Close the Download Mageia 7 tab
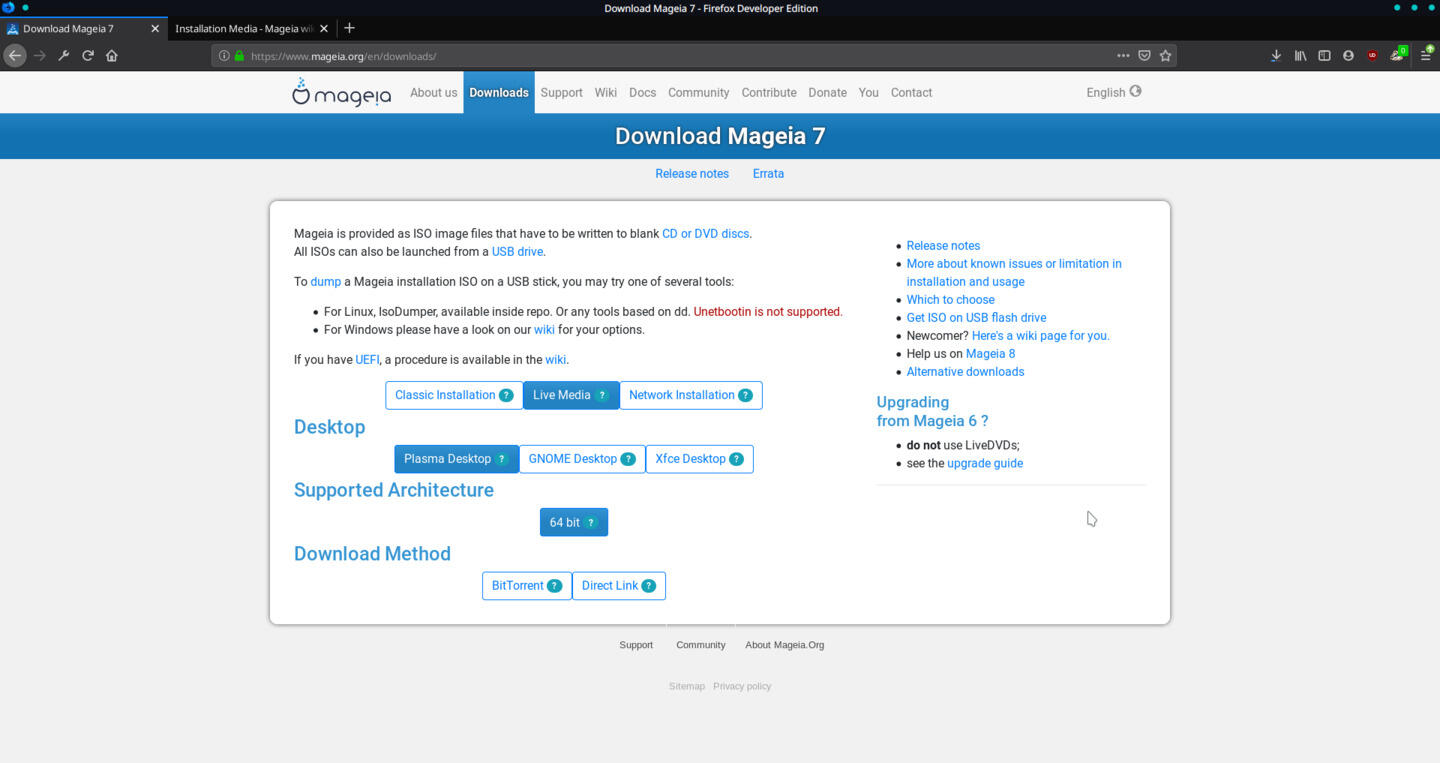 (x=155, y=28)
